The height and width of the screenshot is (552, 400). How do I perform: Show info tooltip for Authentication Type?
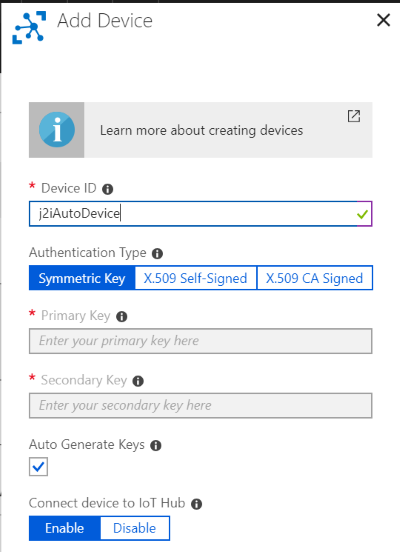(x=157, y=253)
